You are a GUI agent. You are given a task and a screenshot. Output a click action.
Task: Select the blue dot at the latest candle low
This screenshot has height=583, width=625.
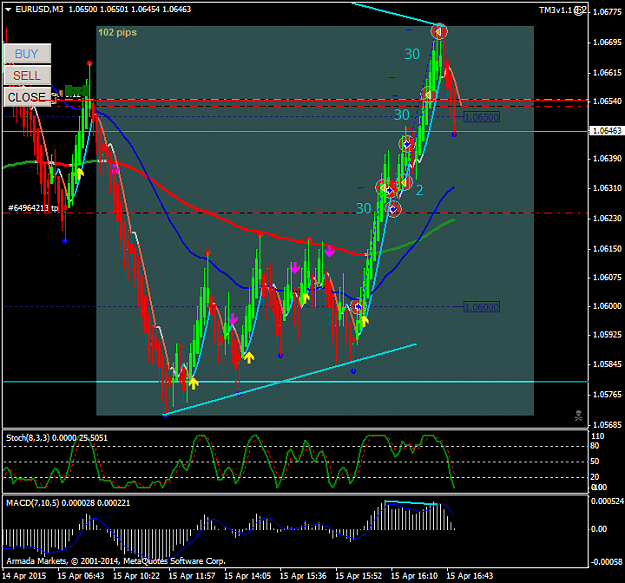pos(454,135)
